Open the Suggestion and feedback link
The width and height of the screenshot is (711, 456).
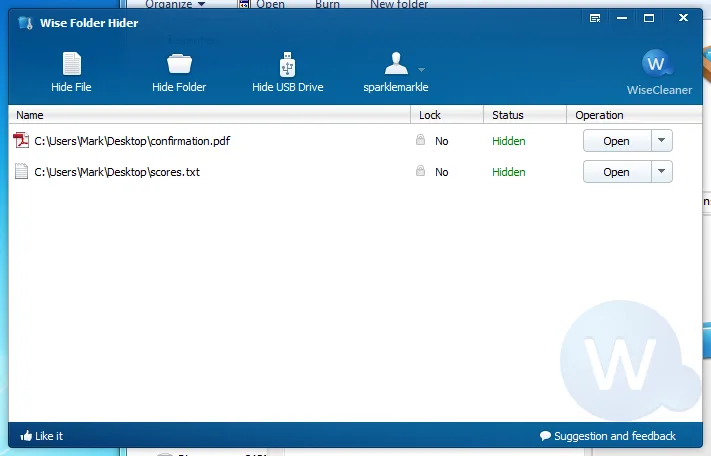(x=608, y=436)
